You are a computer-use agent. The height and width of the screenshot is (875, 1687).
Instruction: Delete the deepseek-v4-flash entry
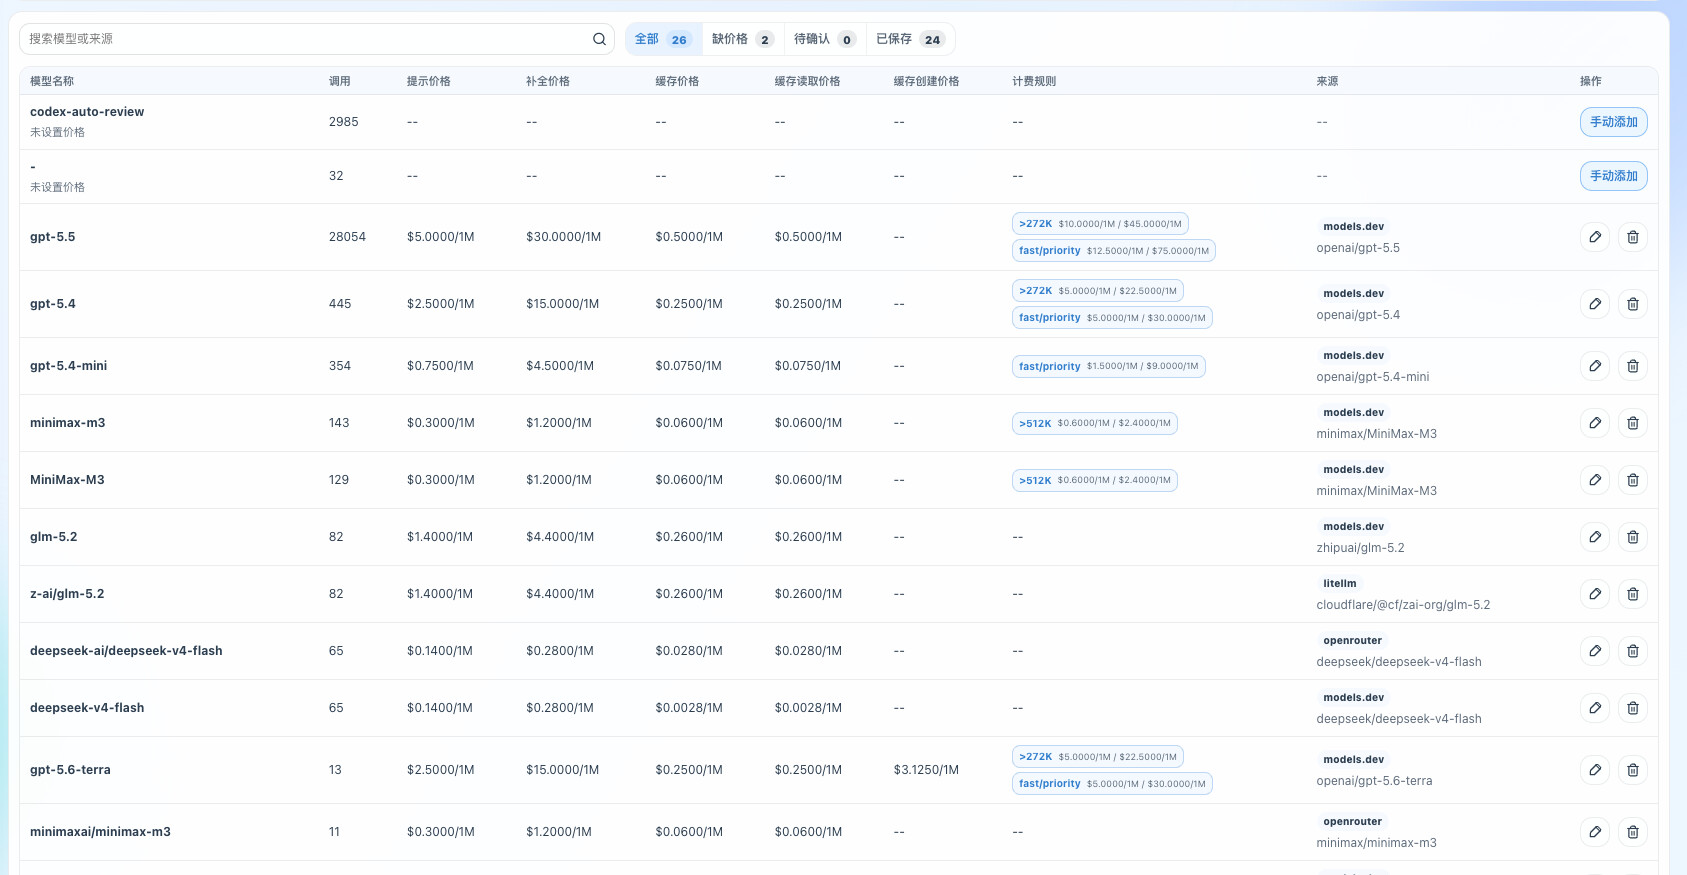[x=1633, y=708]
